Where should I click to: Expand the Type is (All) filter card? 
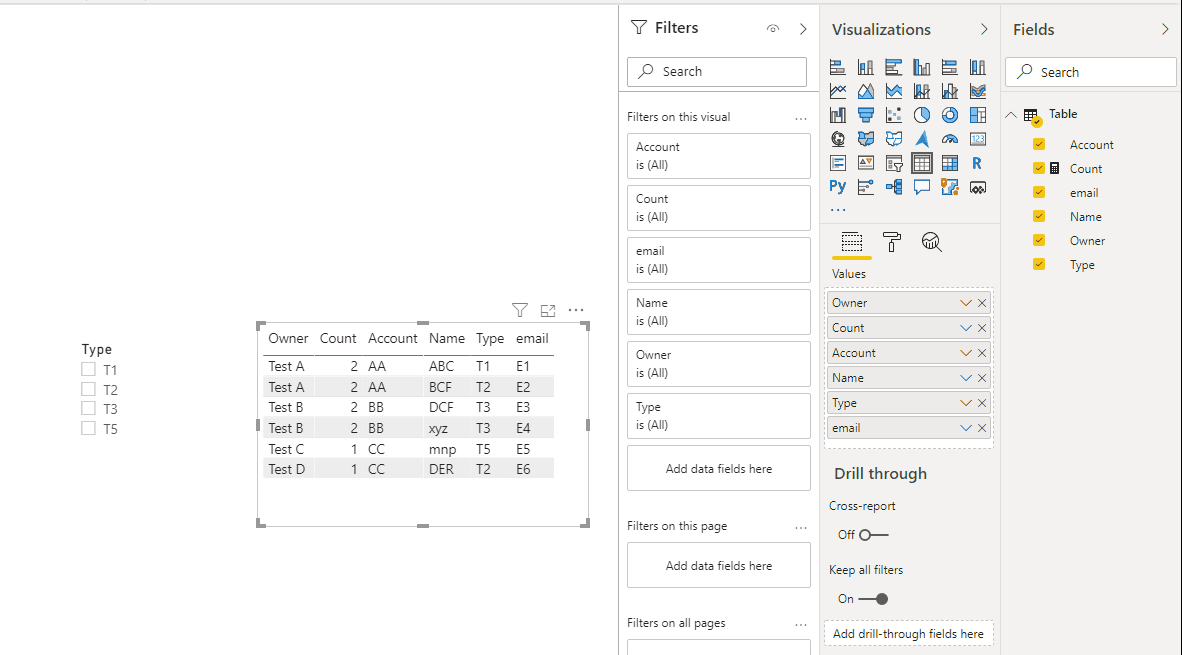click(718, 416)
